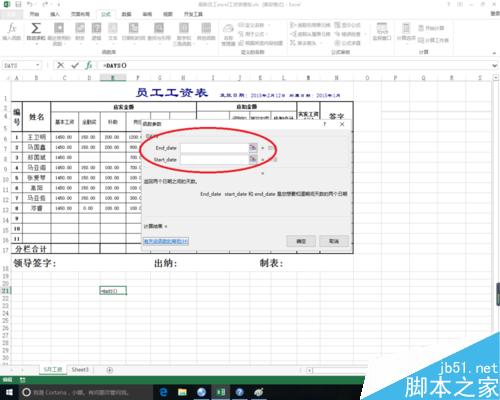Open the Name Manager
The width and height of the screenshot is (500, 400).
pyautogui.click(x=228, y=35)
